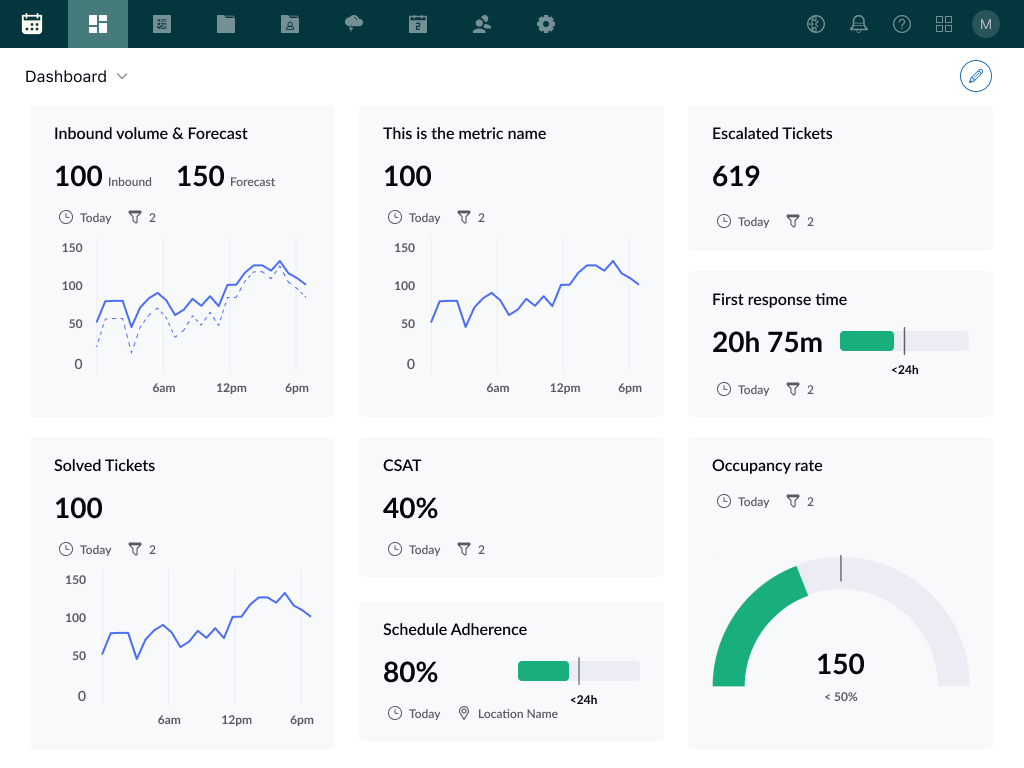The width and height of the screenshot is (1024, 768).
Task: Click the pencil edit dashboard button
Action: point(976,76)
